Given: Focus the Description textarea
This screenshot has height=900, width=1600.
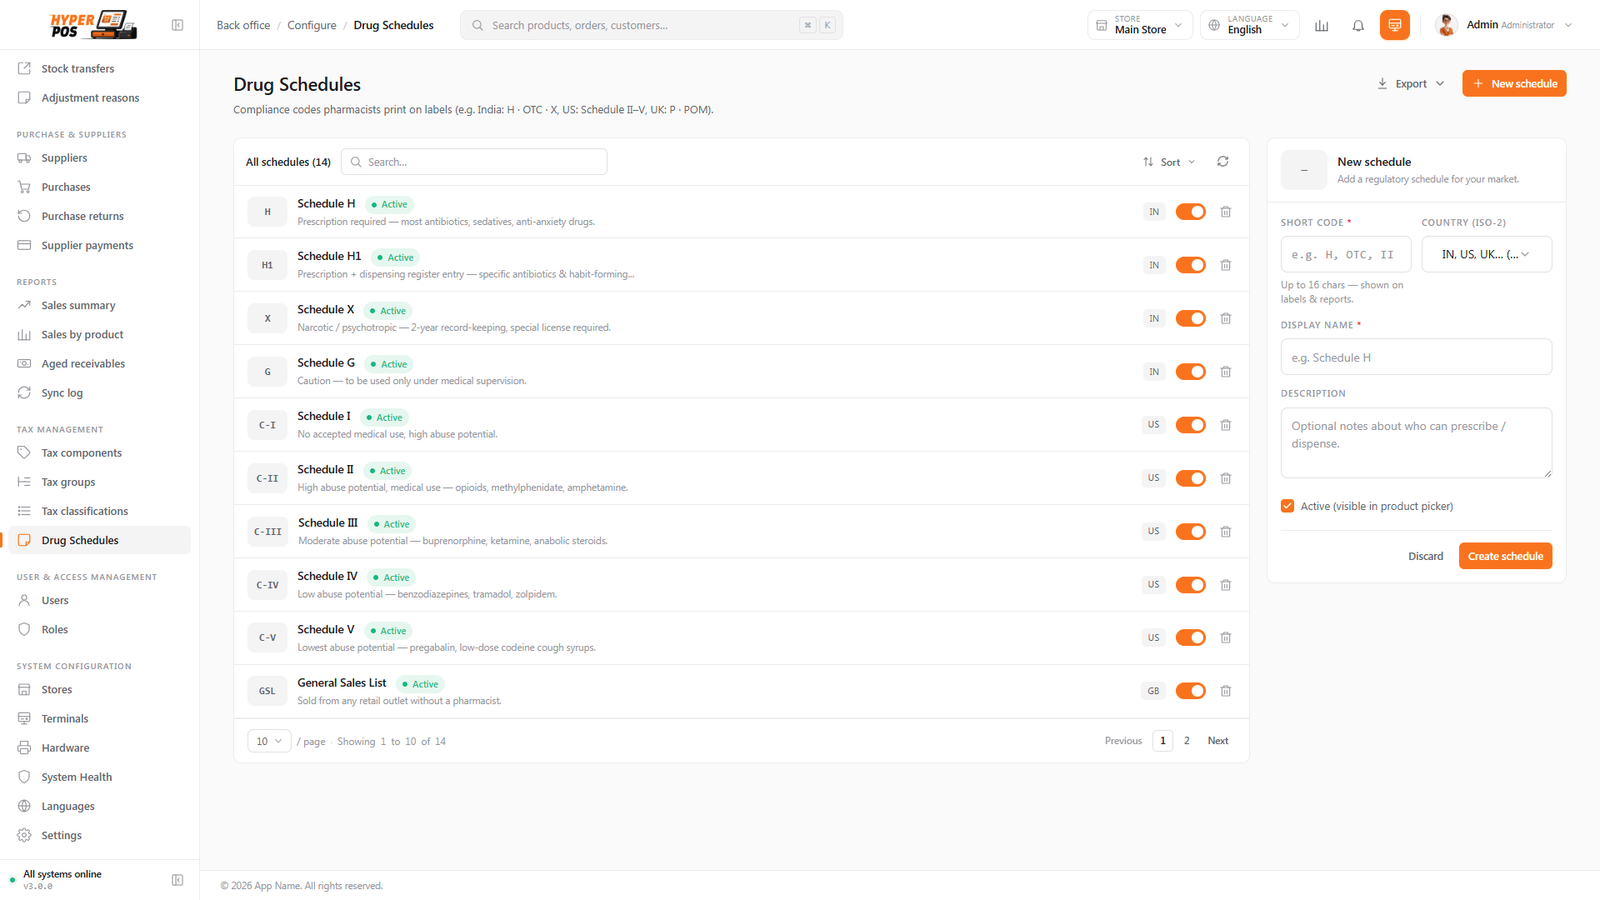Looking at the screenshot, I should 1416,442.
